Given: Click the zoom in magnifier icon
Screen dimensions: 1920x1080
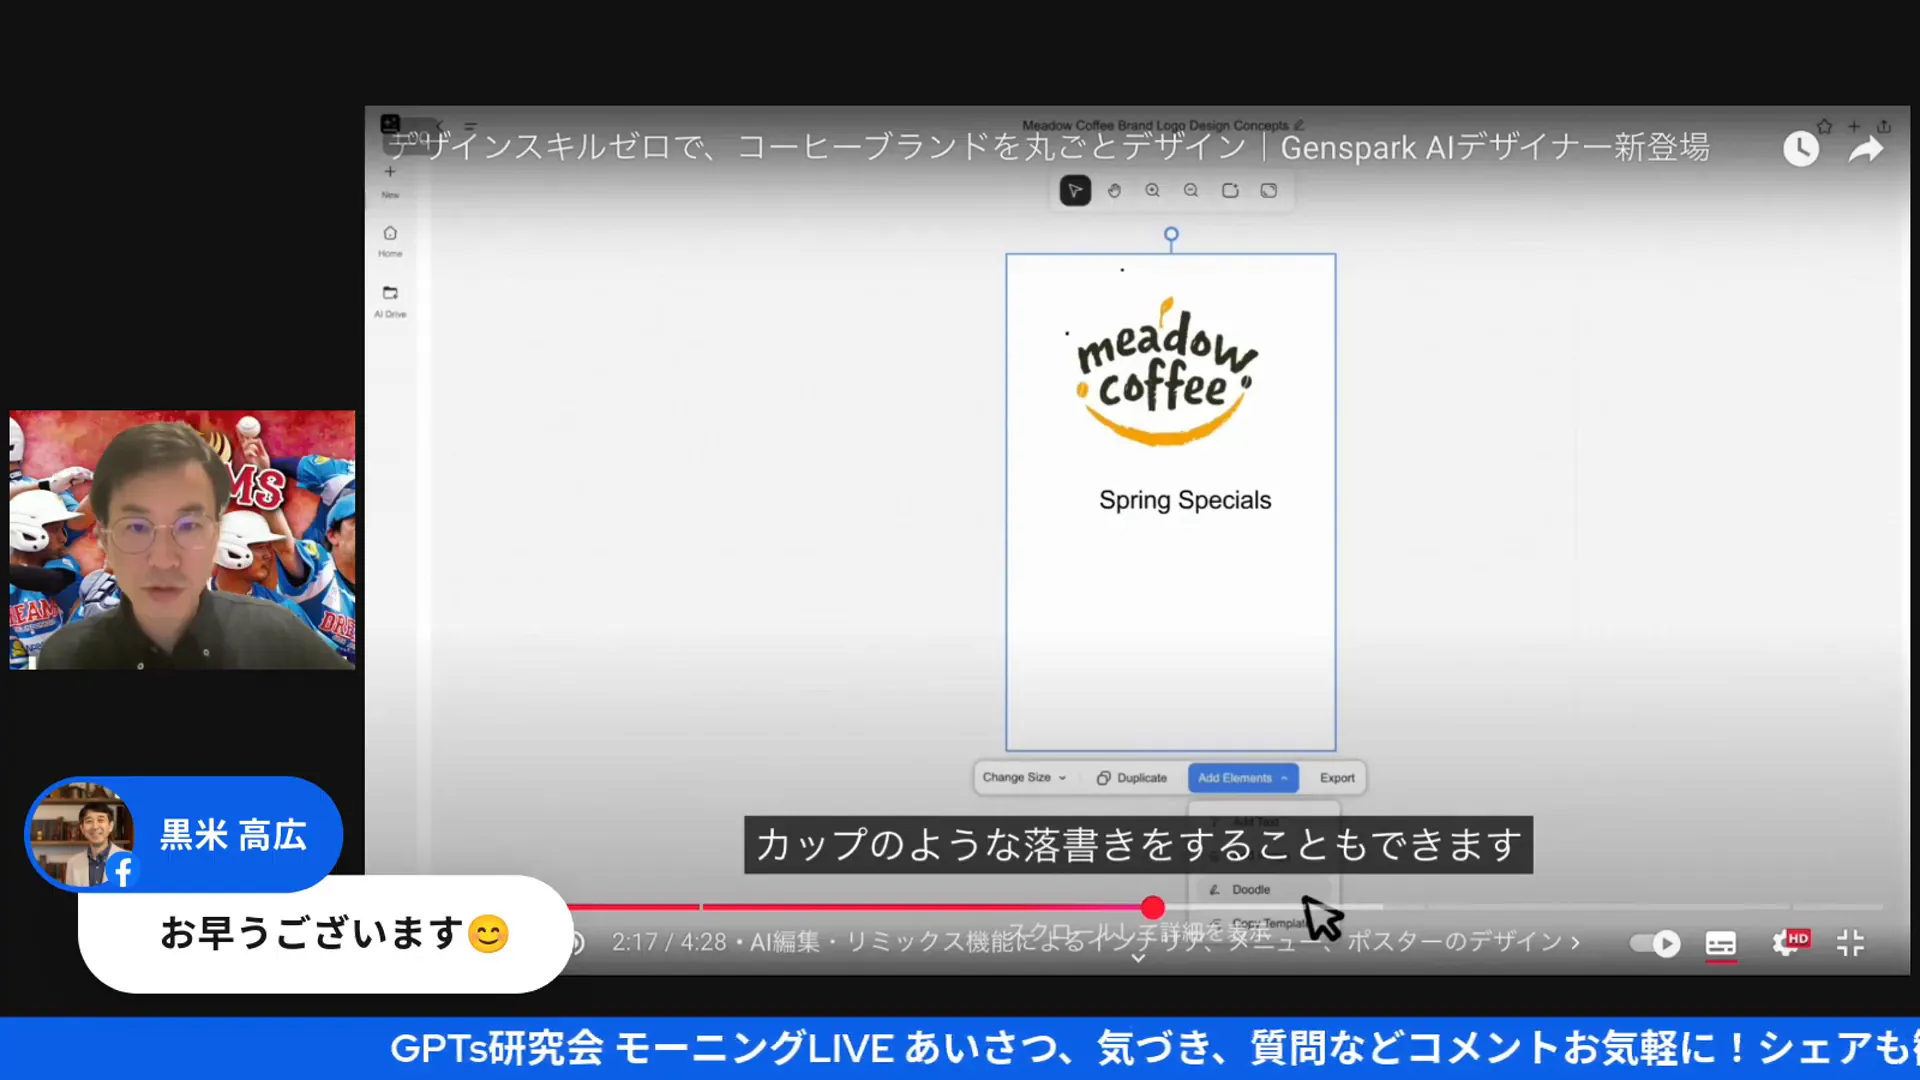Looking at the screenshot, I should [x=1153, y=191].
